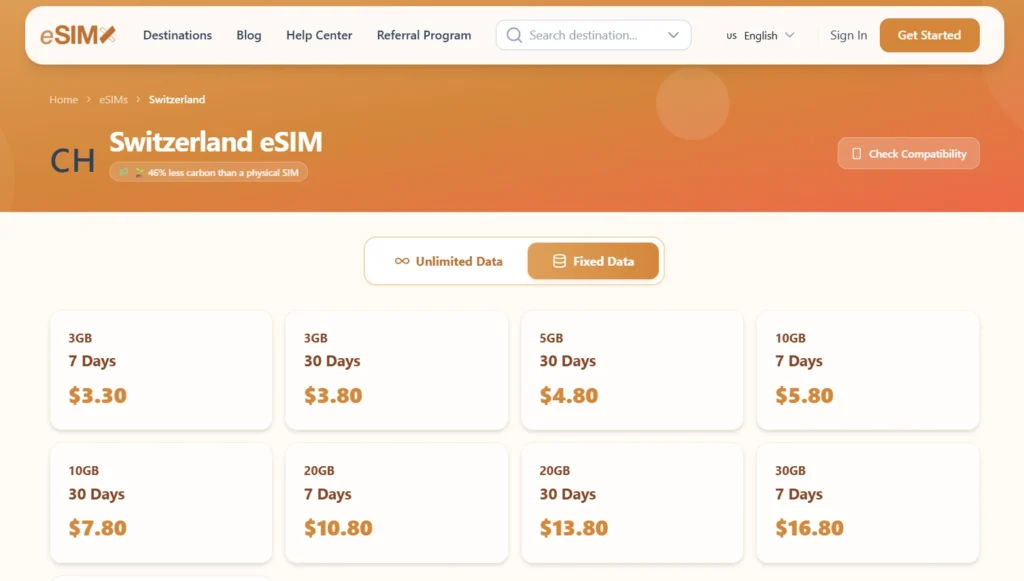Image resolution: width=1024 pixels, height=581 pixels.
Task: Select the Fixed Data tab
Action: [x=593, y=261]
